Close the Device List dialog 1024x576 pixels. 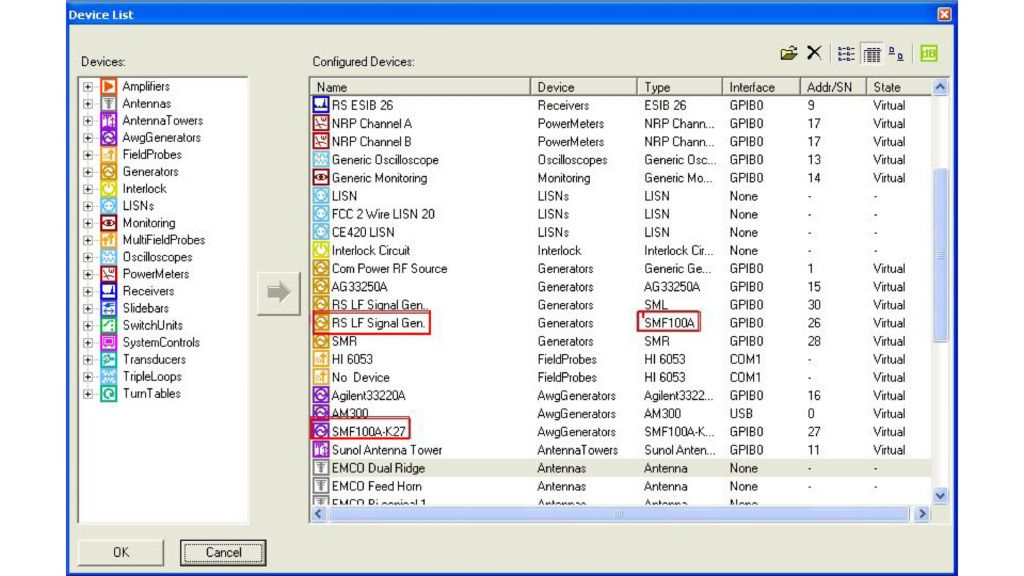click(944, 14)
